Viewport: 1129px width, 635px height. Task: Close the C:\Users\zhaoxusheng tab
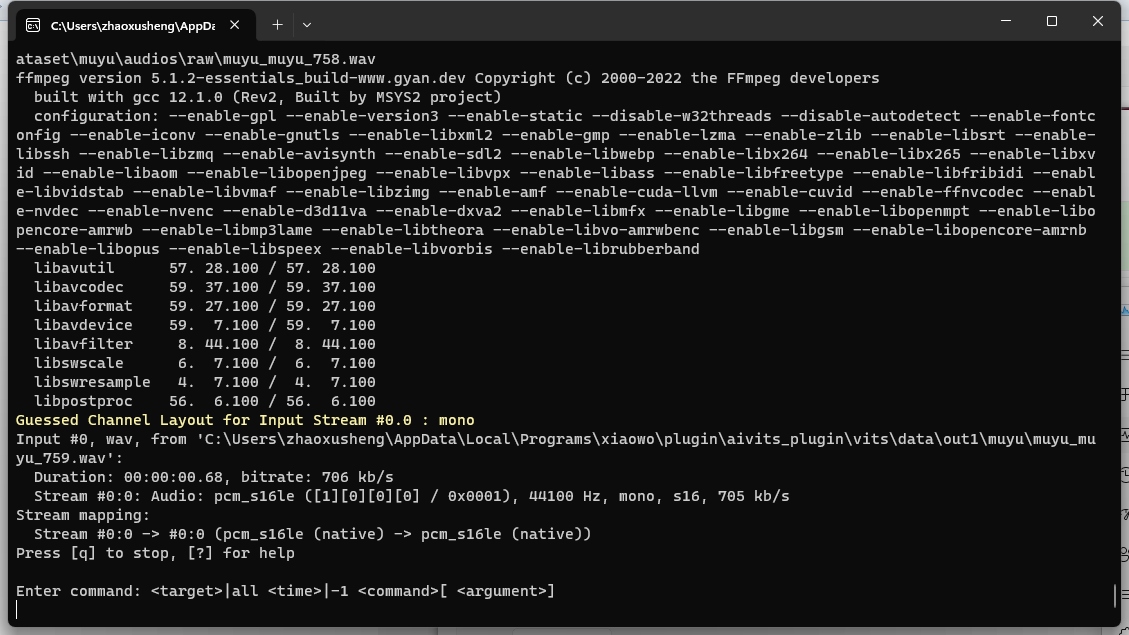(x=237, y=25)
